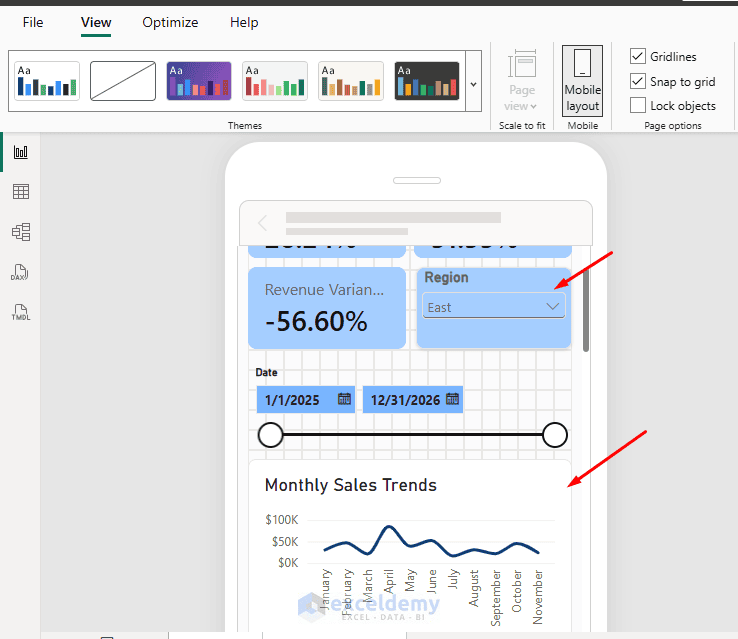This screenshot has height=639, width=738.
Task: Click the end date calendar icon
Action: pos(452,399)
